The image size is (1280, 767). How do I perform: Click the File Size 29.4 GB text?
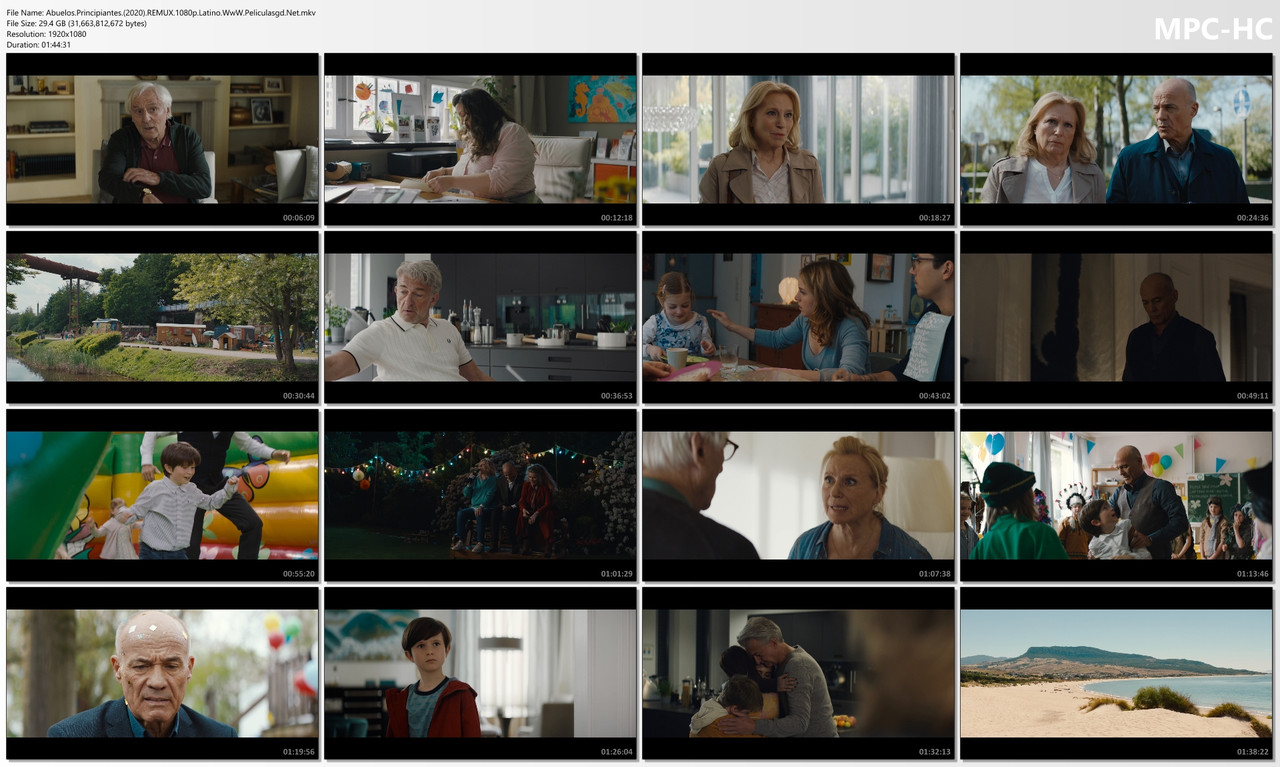(x=76, y=23)
